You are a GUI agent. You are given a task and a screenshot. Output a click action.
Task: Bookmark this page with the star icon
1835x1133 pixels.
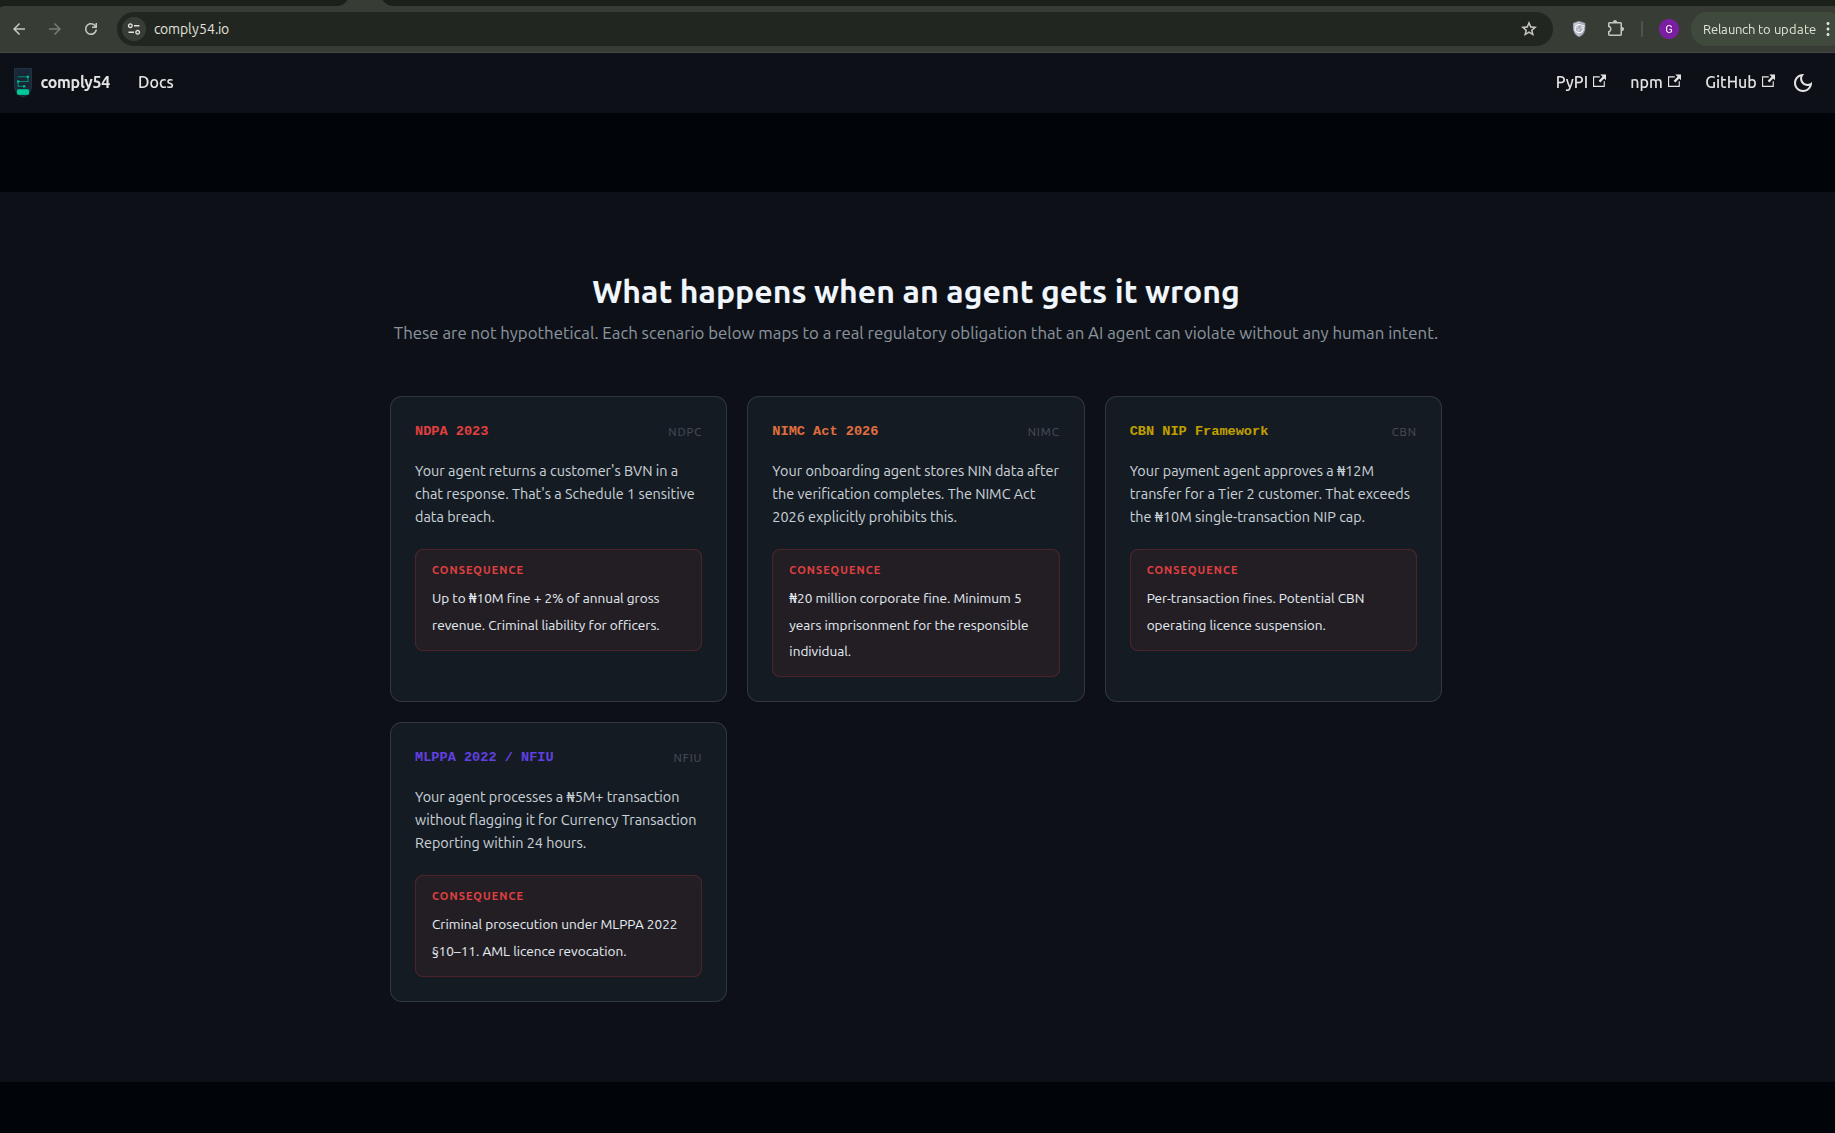point(1529,29)
